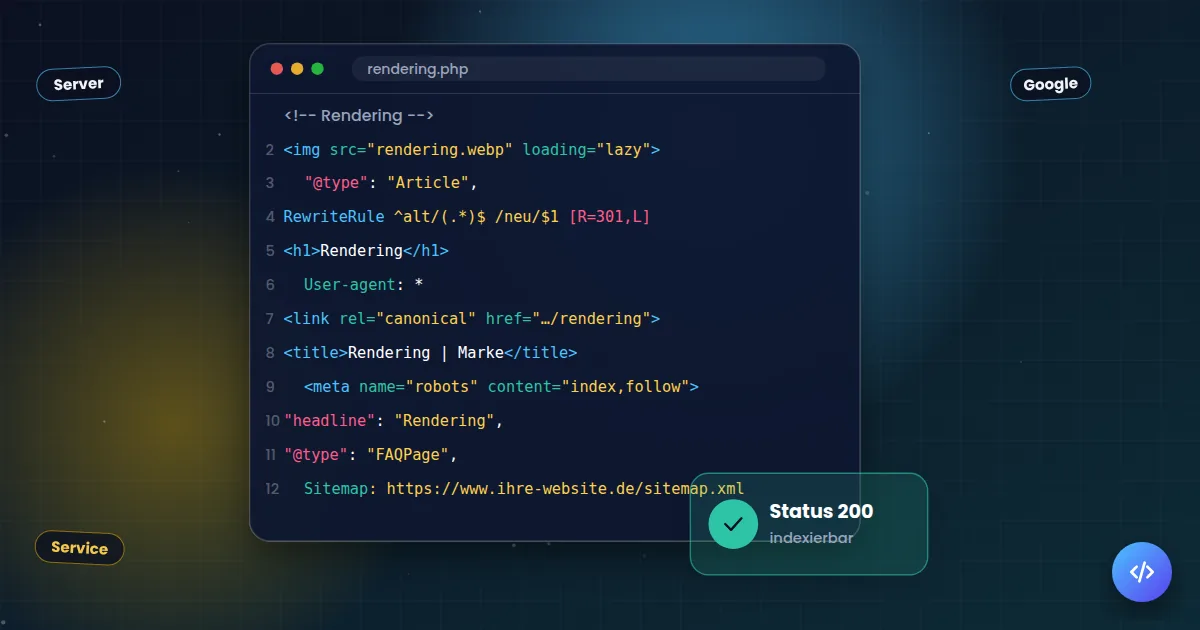Click the green dot in the window title bar
1200x630 pixels.
(318, 69)
